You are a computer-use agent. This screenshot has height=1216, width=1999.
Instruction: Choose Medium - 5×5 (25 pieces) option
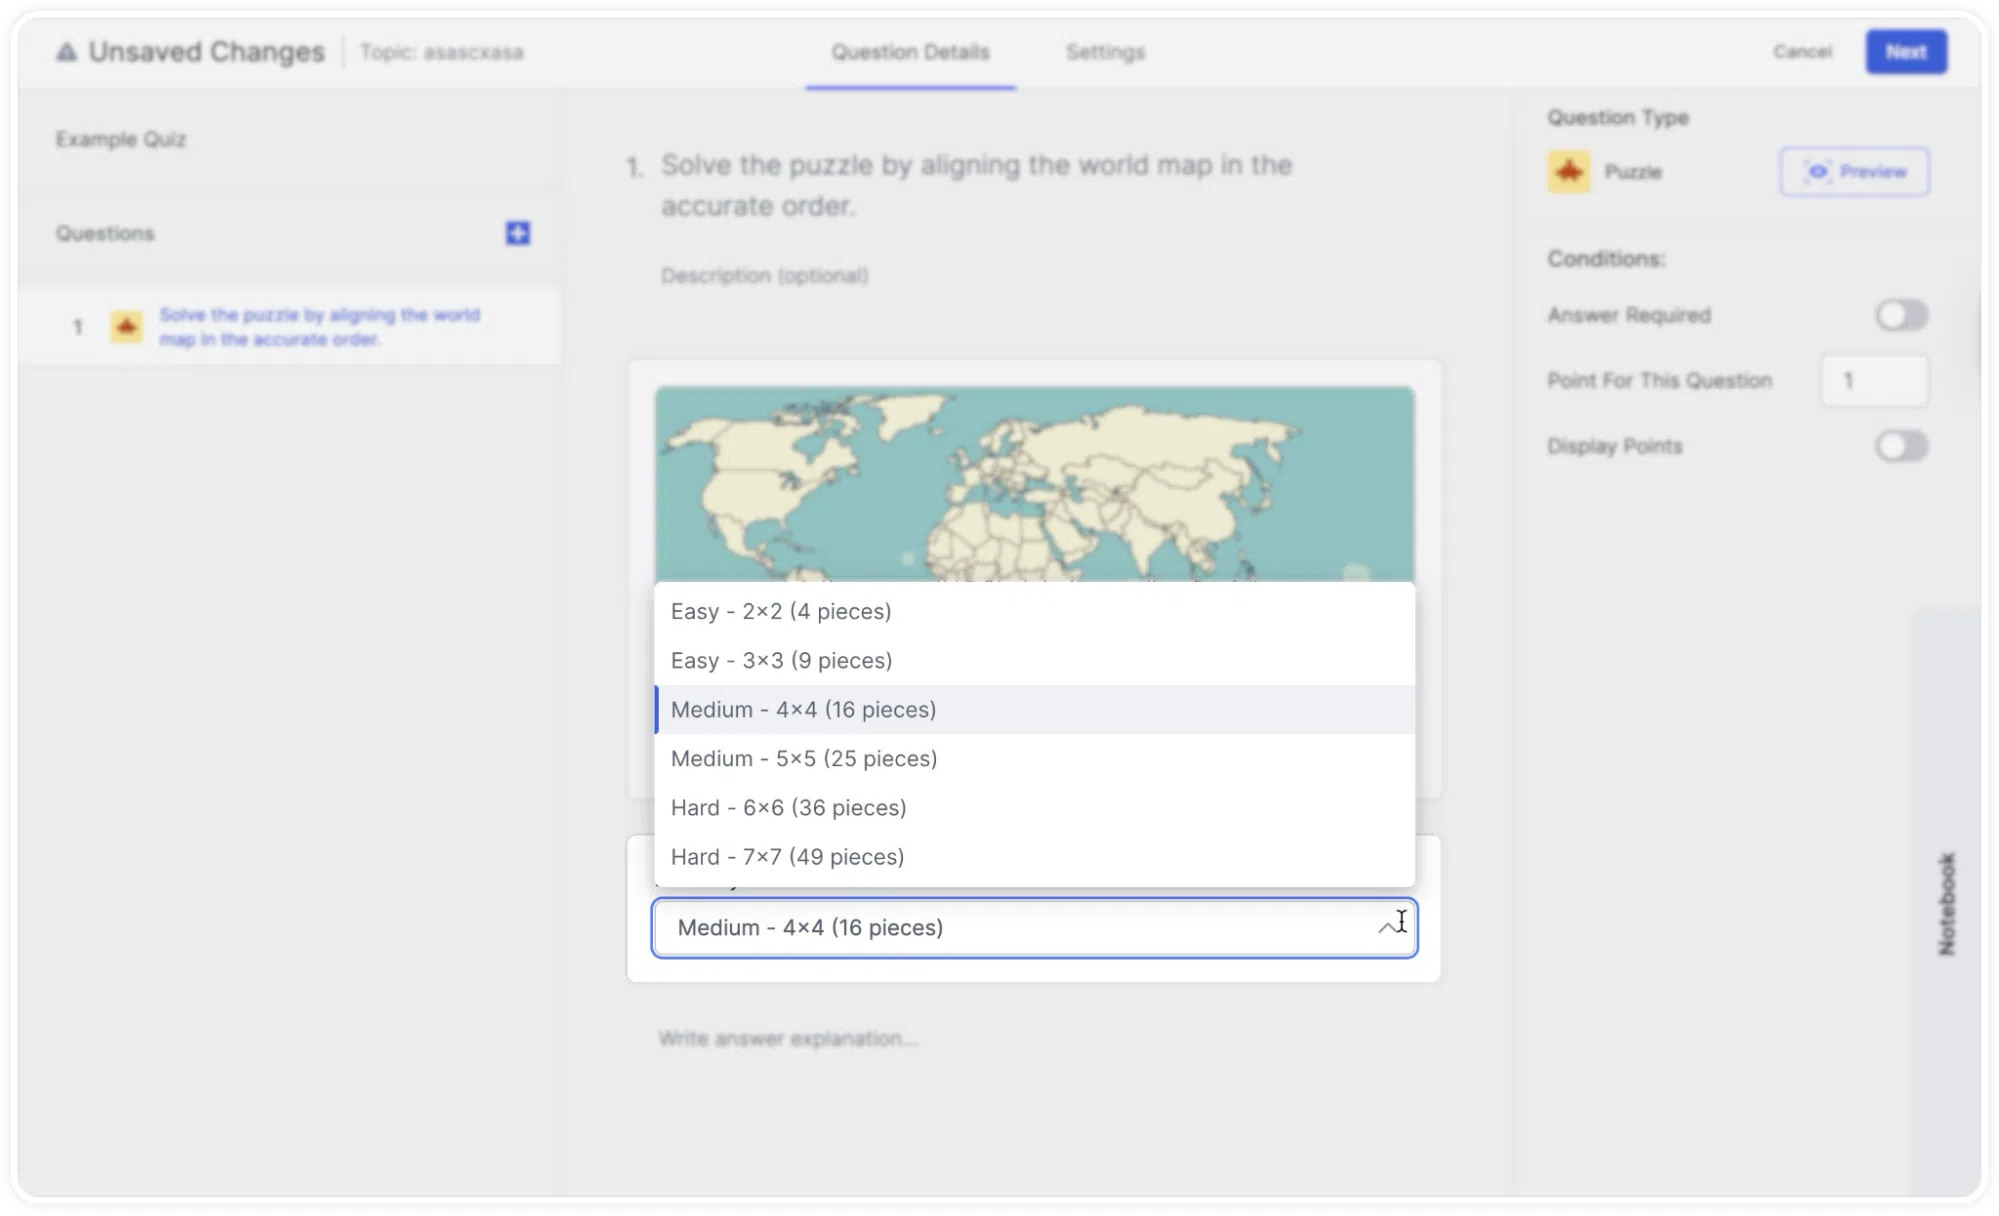1034,758
